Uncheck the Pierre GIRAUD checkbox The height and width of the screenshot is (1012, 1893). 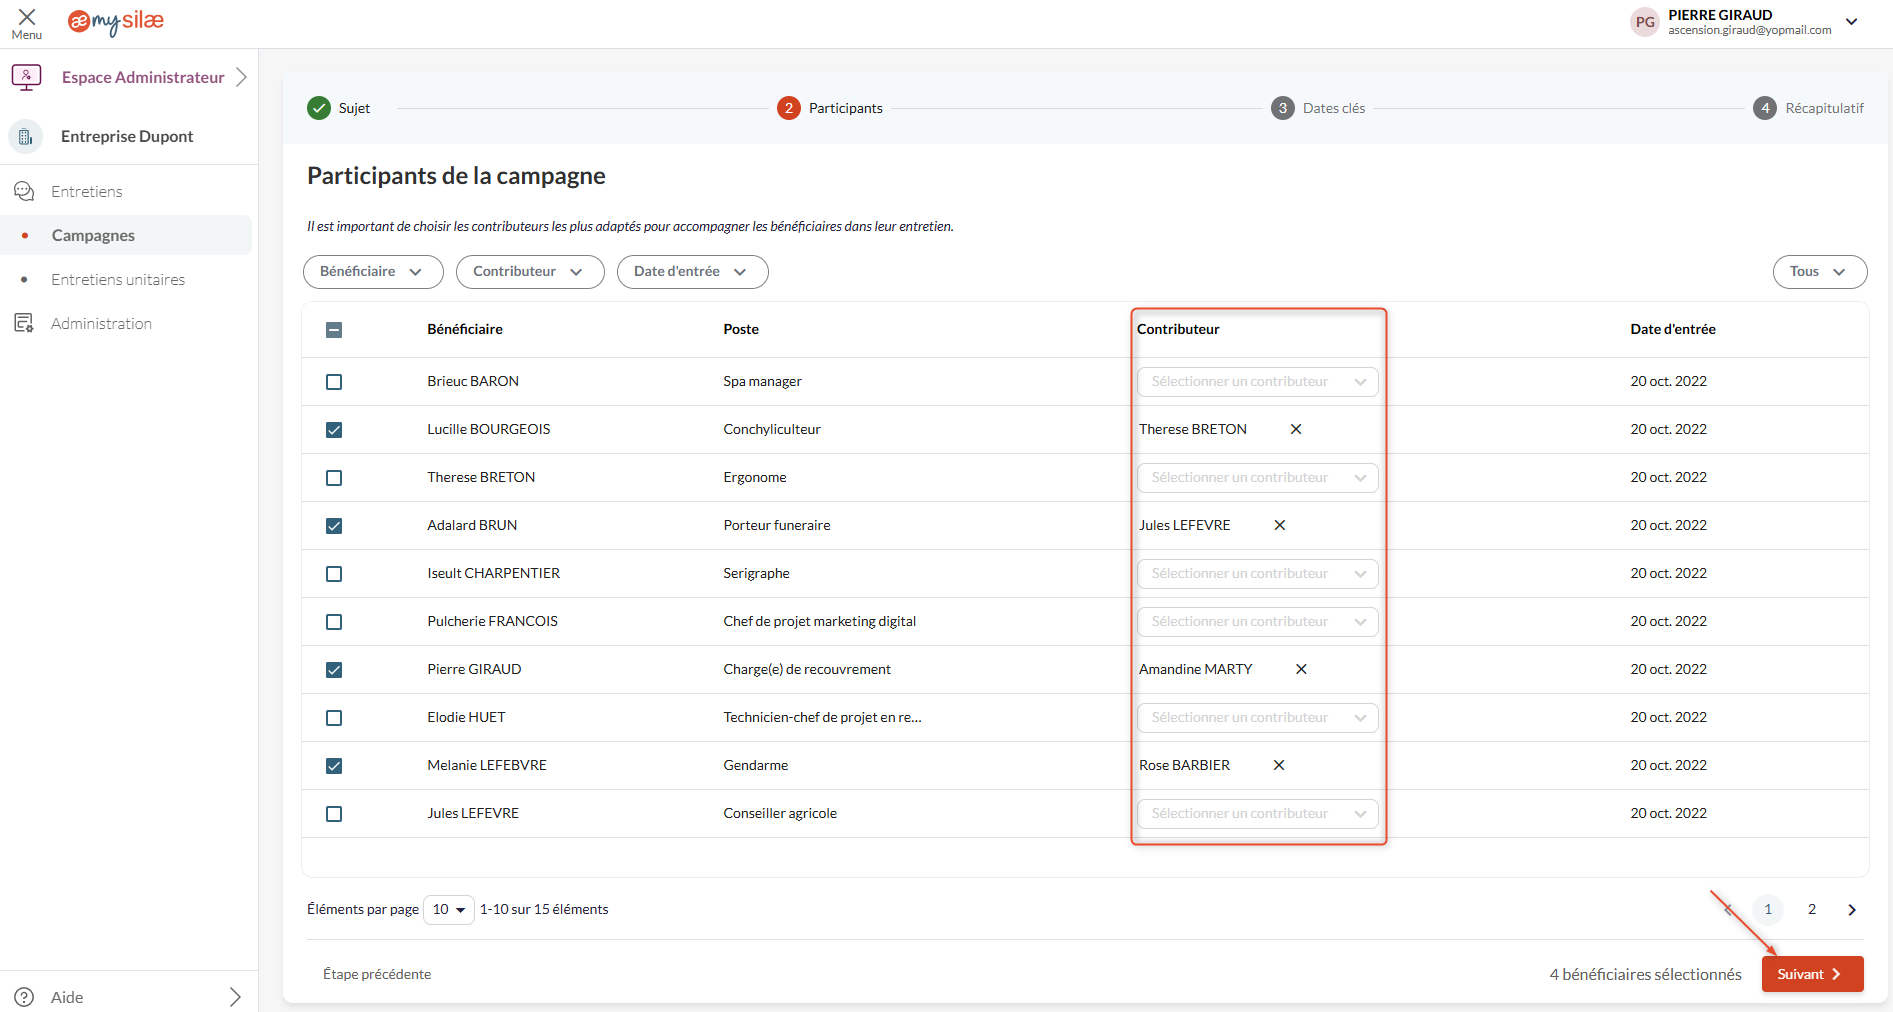(334, 670)
